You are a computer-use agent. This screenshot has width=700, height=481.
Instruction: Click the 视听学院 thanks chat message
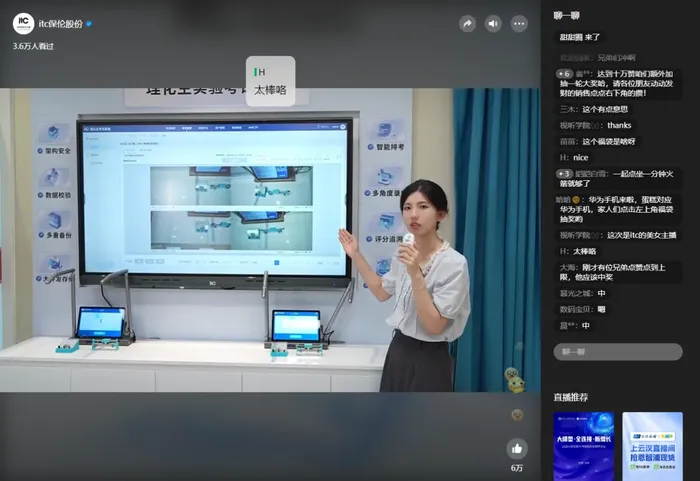coord(596,125)
